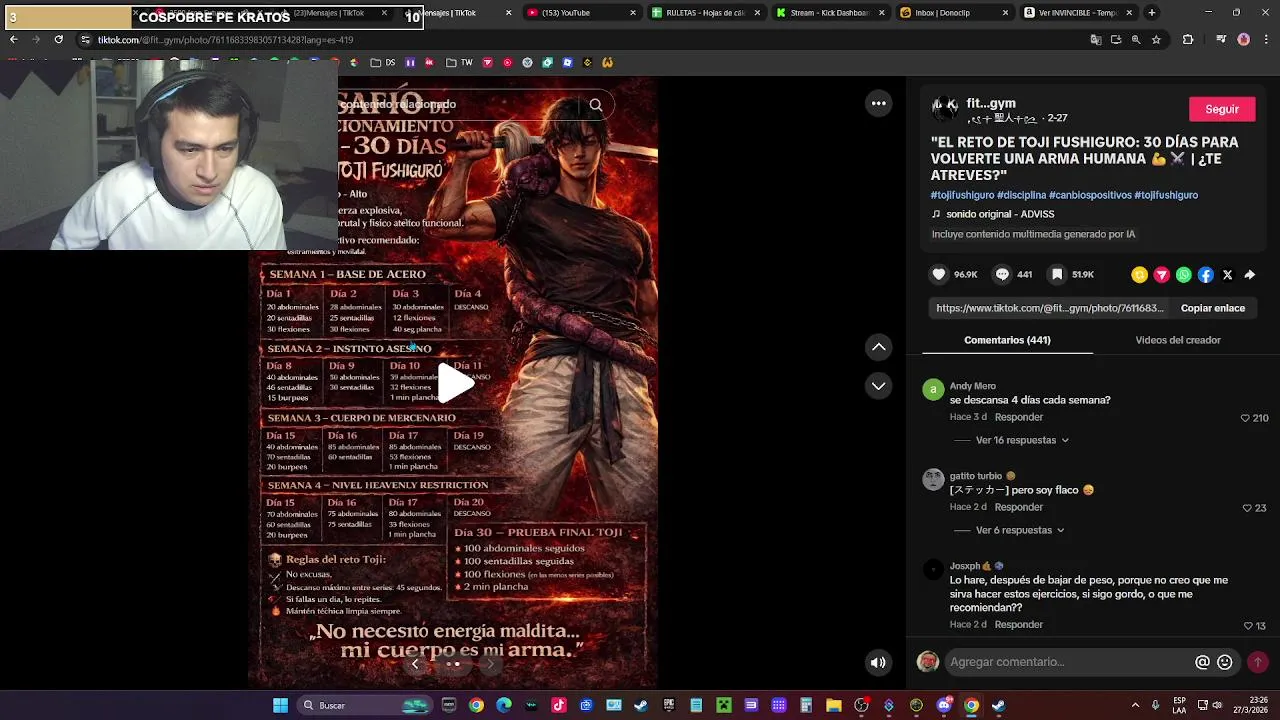Go to next video with down chevron

click(x=878, y=386)
